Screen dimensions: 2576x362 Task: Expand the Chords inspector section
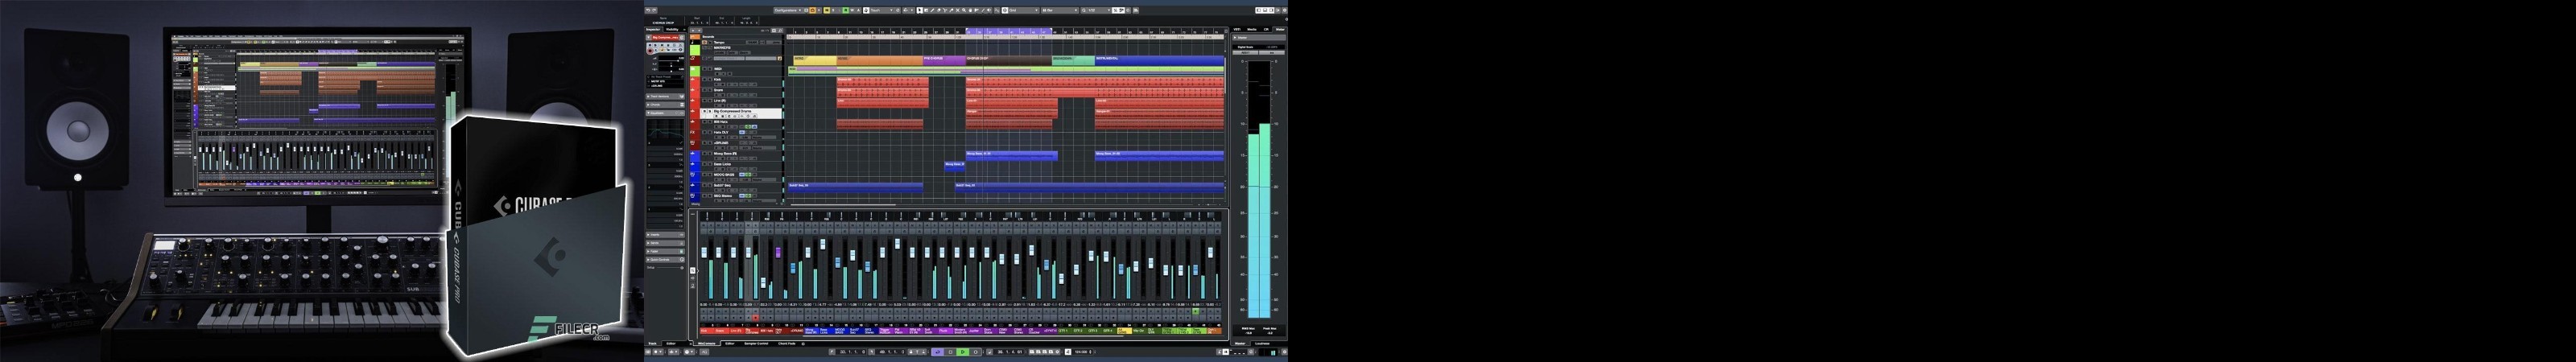665,105
